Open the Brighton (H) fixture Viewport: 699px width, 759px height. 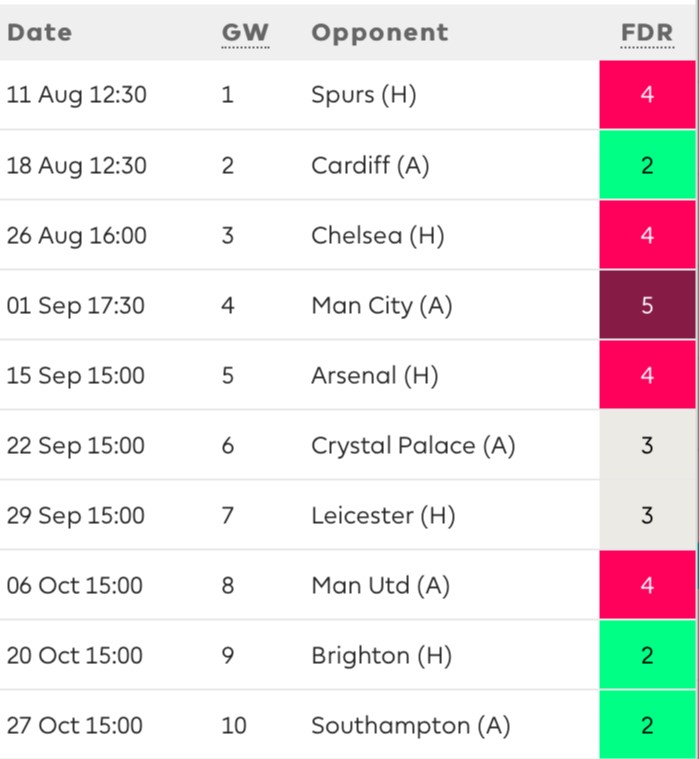[381, 656]
